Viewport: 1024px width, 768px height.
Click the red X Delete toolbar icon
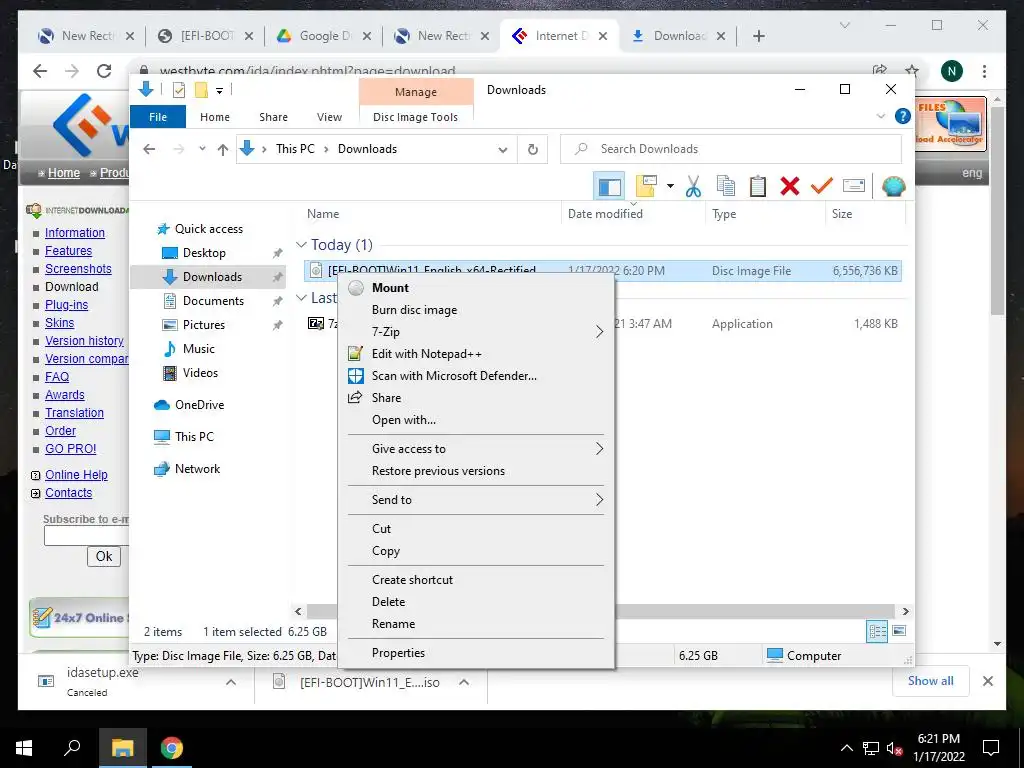(x=790, y=186)
